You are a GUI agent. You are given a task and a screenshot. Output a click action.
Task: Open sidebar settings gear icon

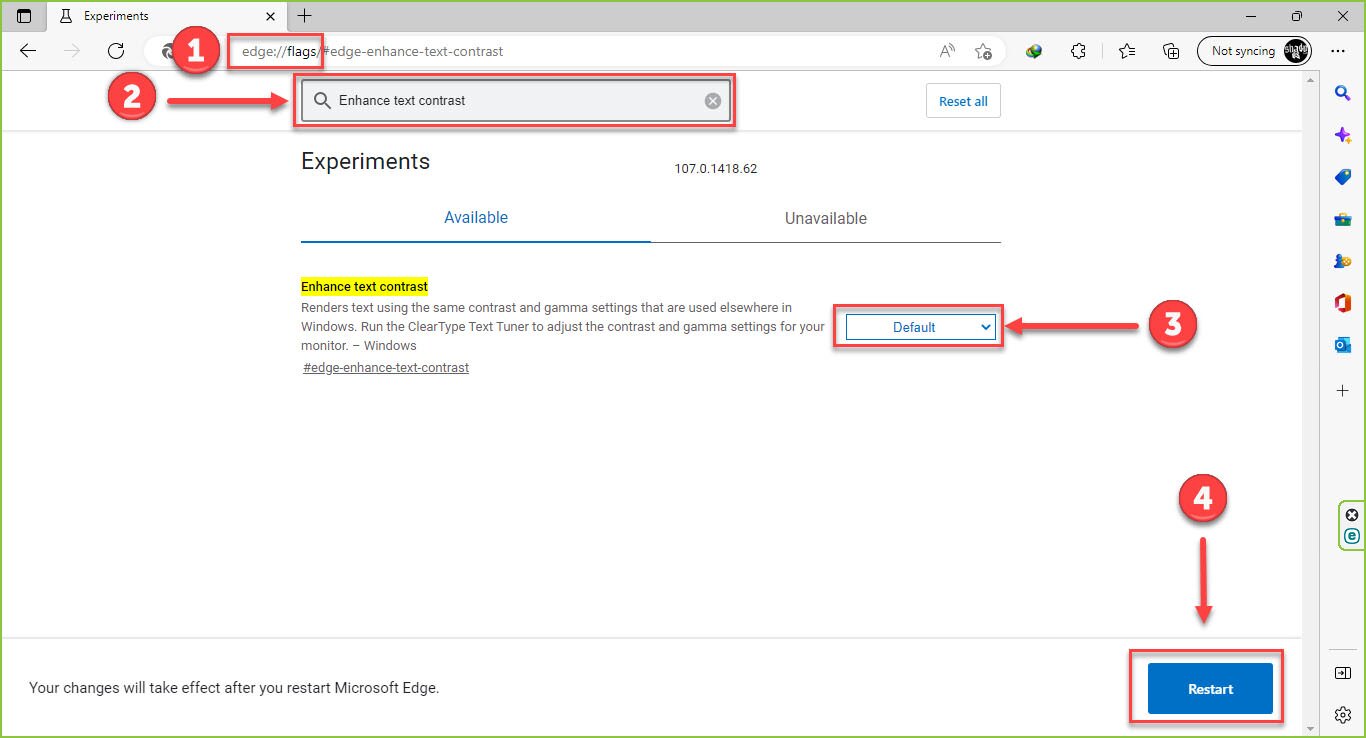pos(1343,714)
